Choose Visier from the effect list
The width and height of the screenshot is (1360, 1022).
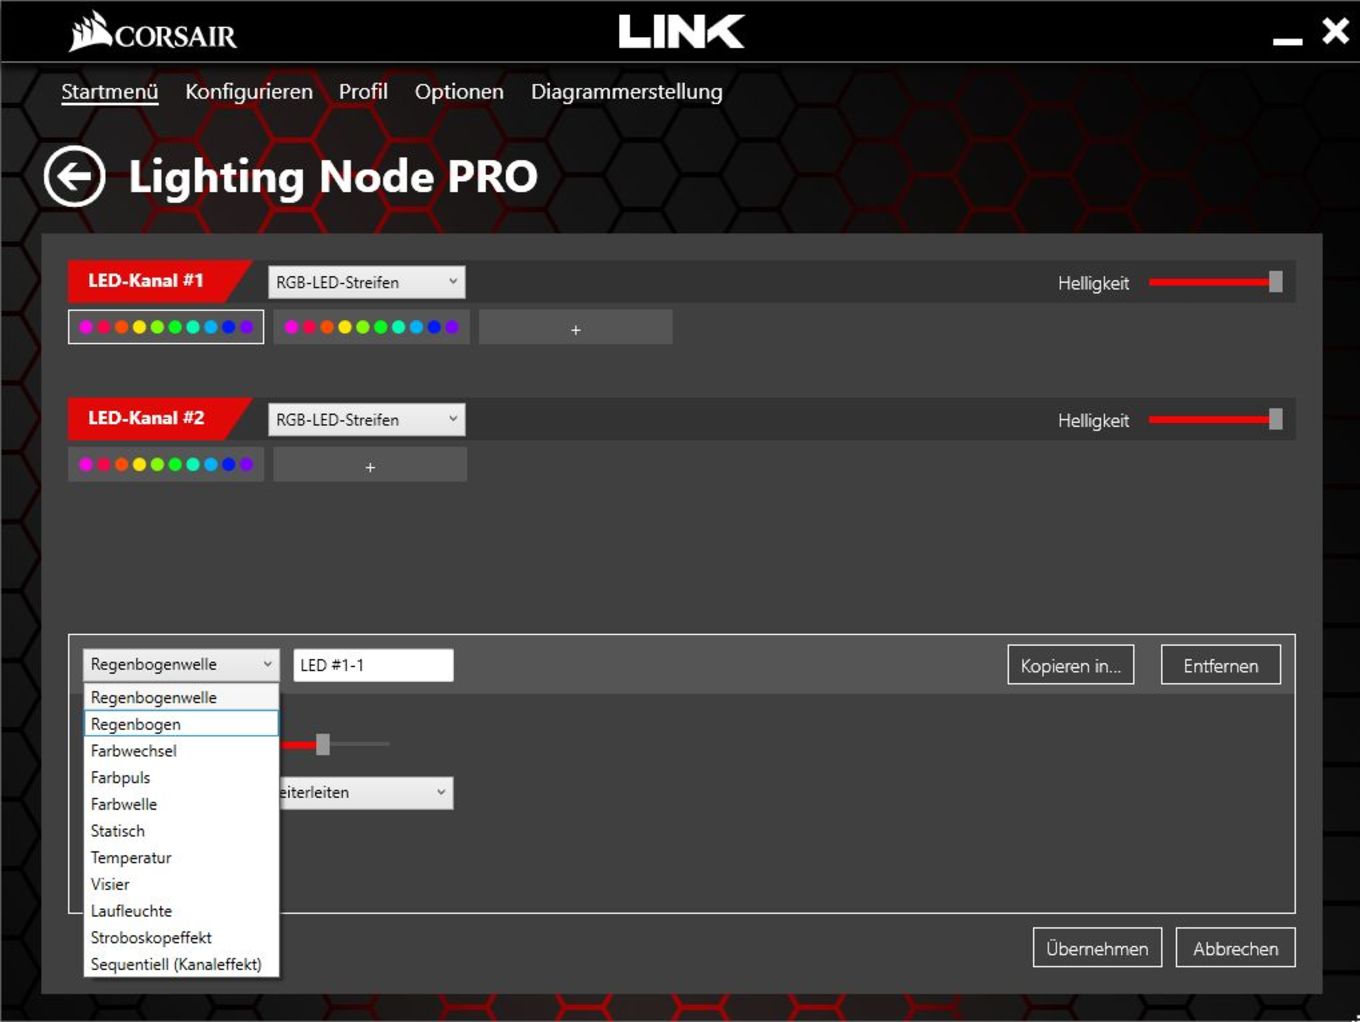pos(181,884)
